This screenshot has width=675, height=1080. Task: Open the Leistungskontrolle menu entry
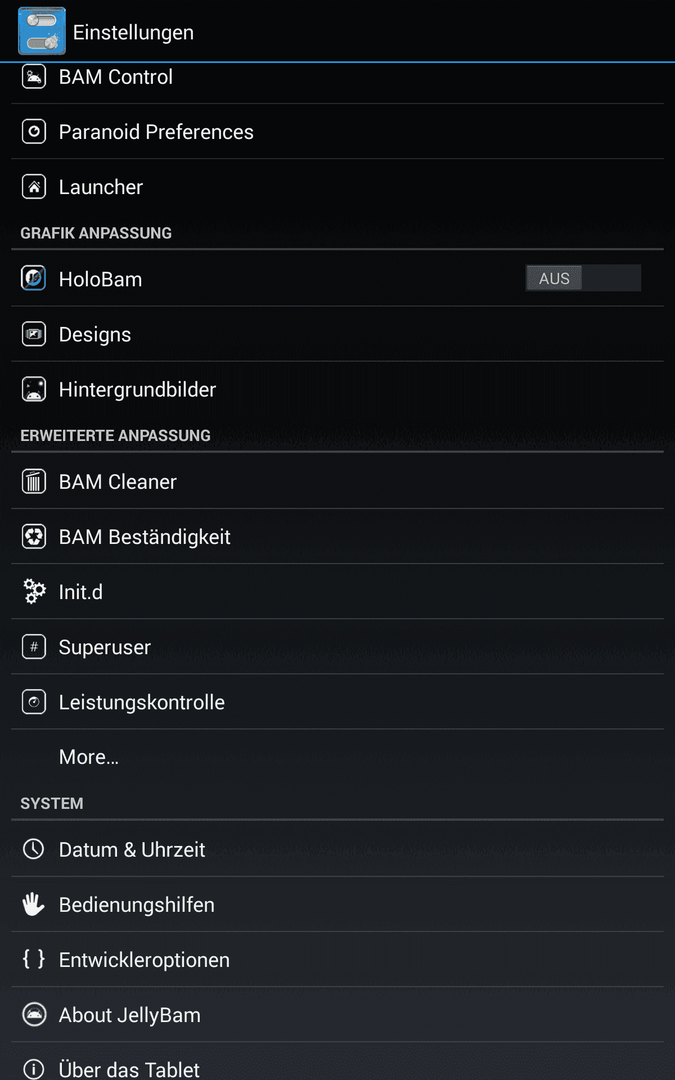(x=338, y=702)
